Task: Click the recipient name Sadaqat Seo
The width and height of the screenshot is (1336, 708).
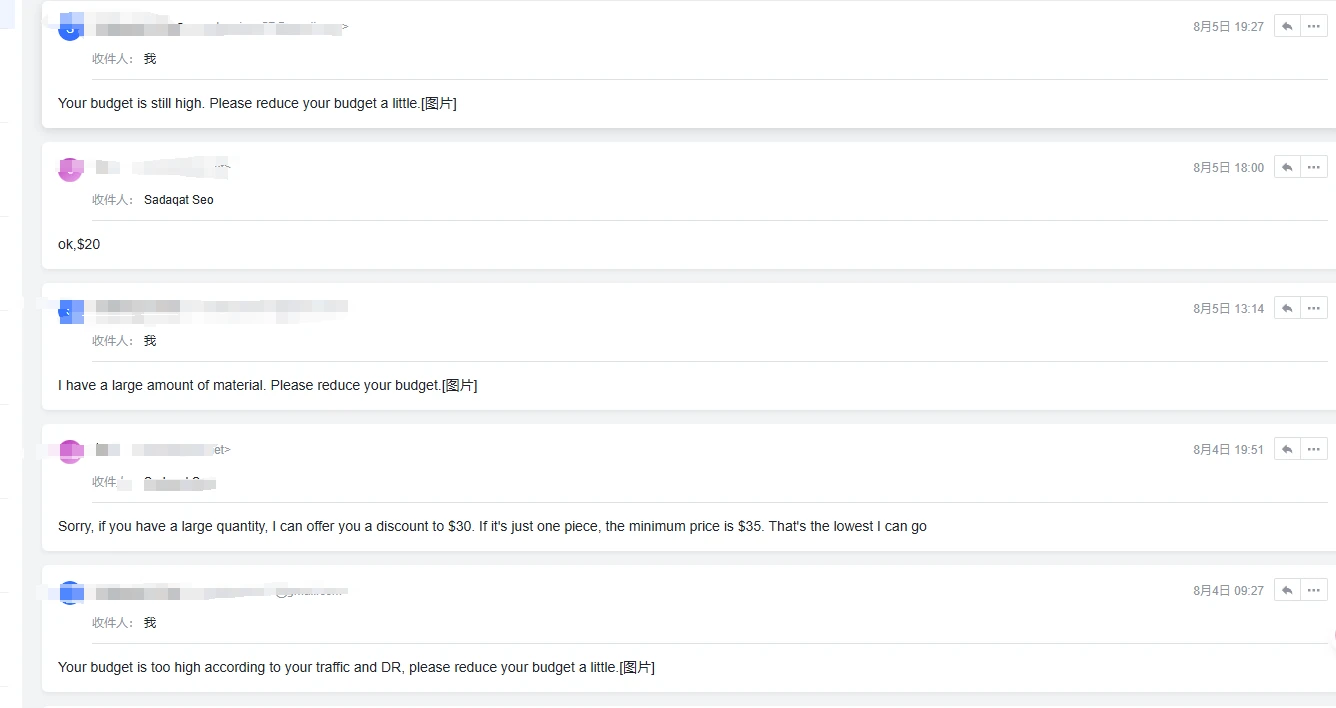Action: (x=179, y=200)
